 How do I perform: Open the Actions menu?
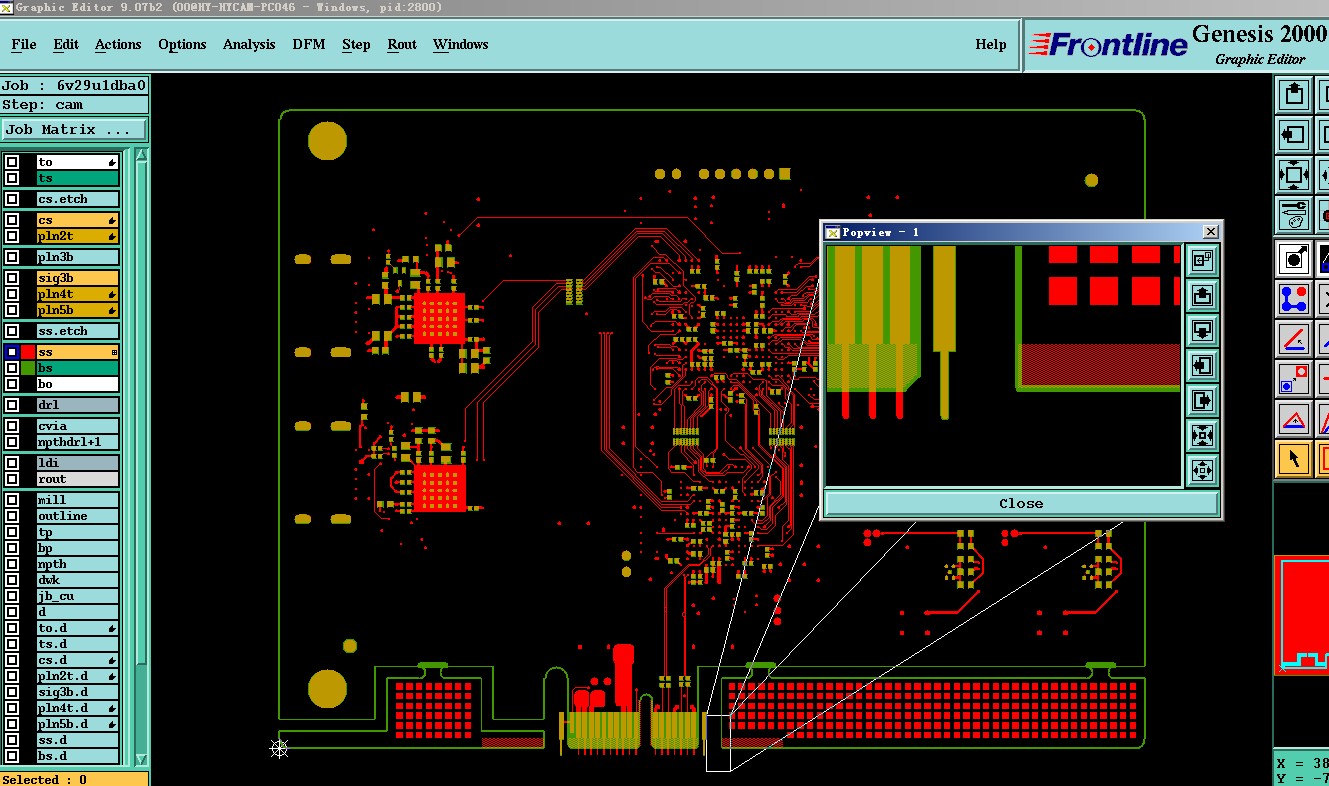tap(118, 44)
